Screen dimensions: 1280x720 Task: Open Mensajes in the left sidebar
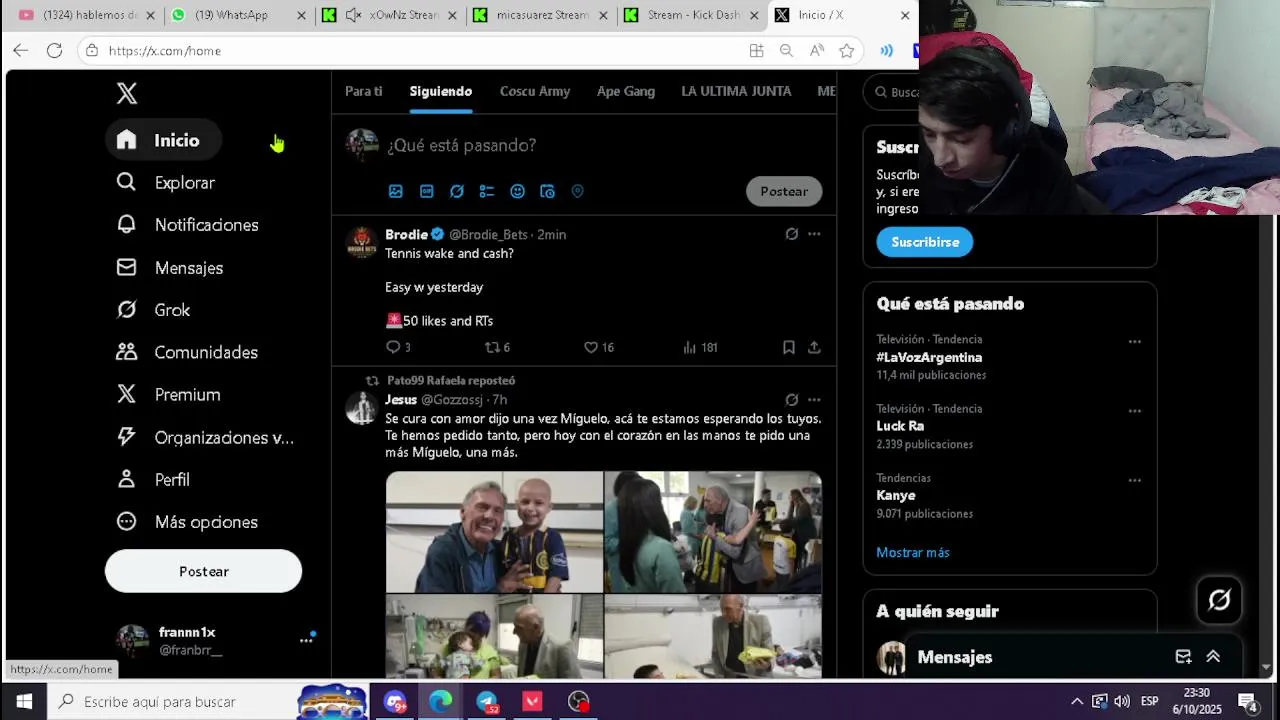pyautogui.click(x=170, y=268)
